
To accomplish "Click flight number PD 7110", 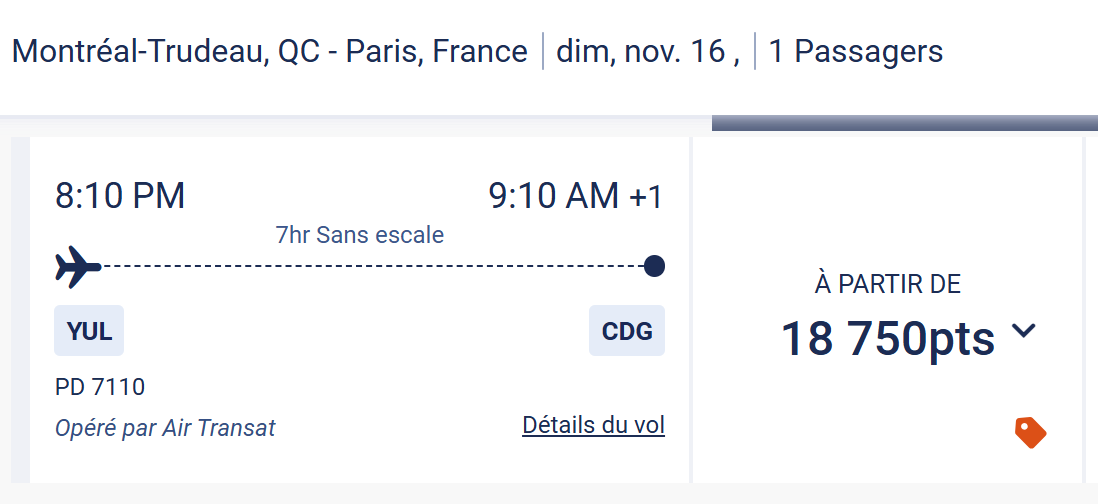I will (x=100, y=386).
